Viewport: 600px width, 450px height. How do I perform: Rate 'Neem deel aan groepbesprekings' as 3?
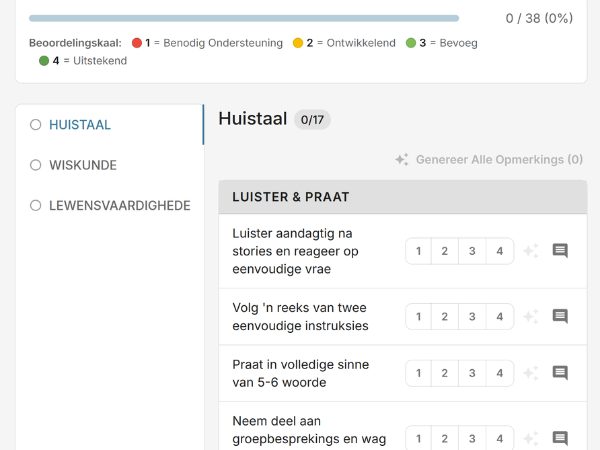(472, 439)
